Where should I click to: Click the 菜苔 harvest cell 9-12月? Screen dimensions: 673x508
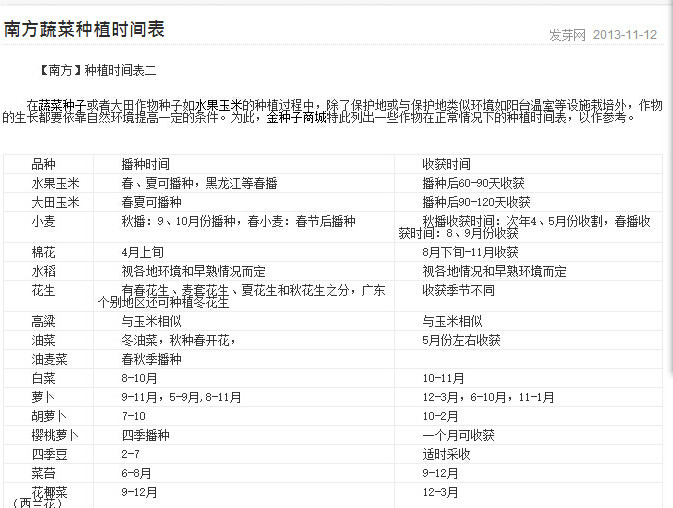click(440, 473)
